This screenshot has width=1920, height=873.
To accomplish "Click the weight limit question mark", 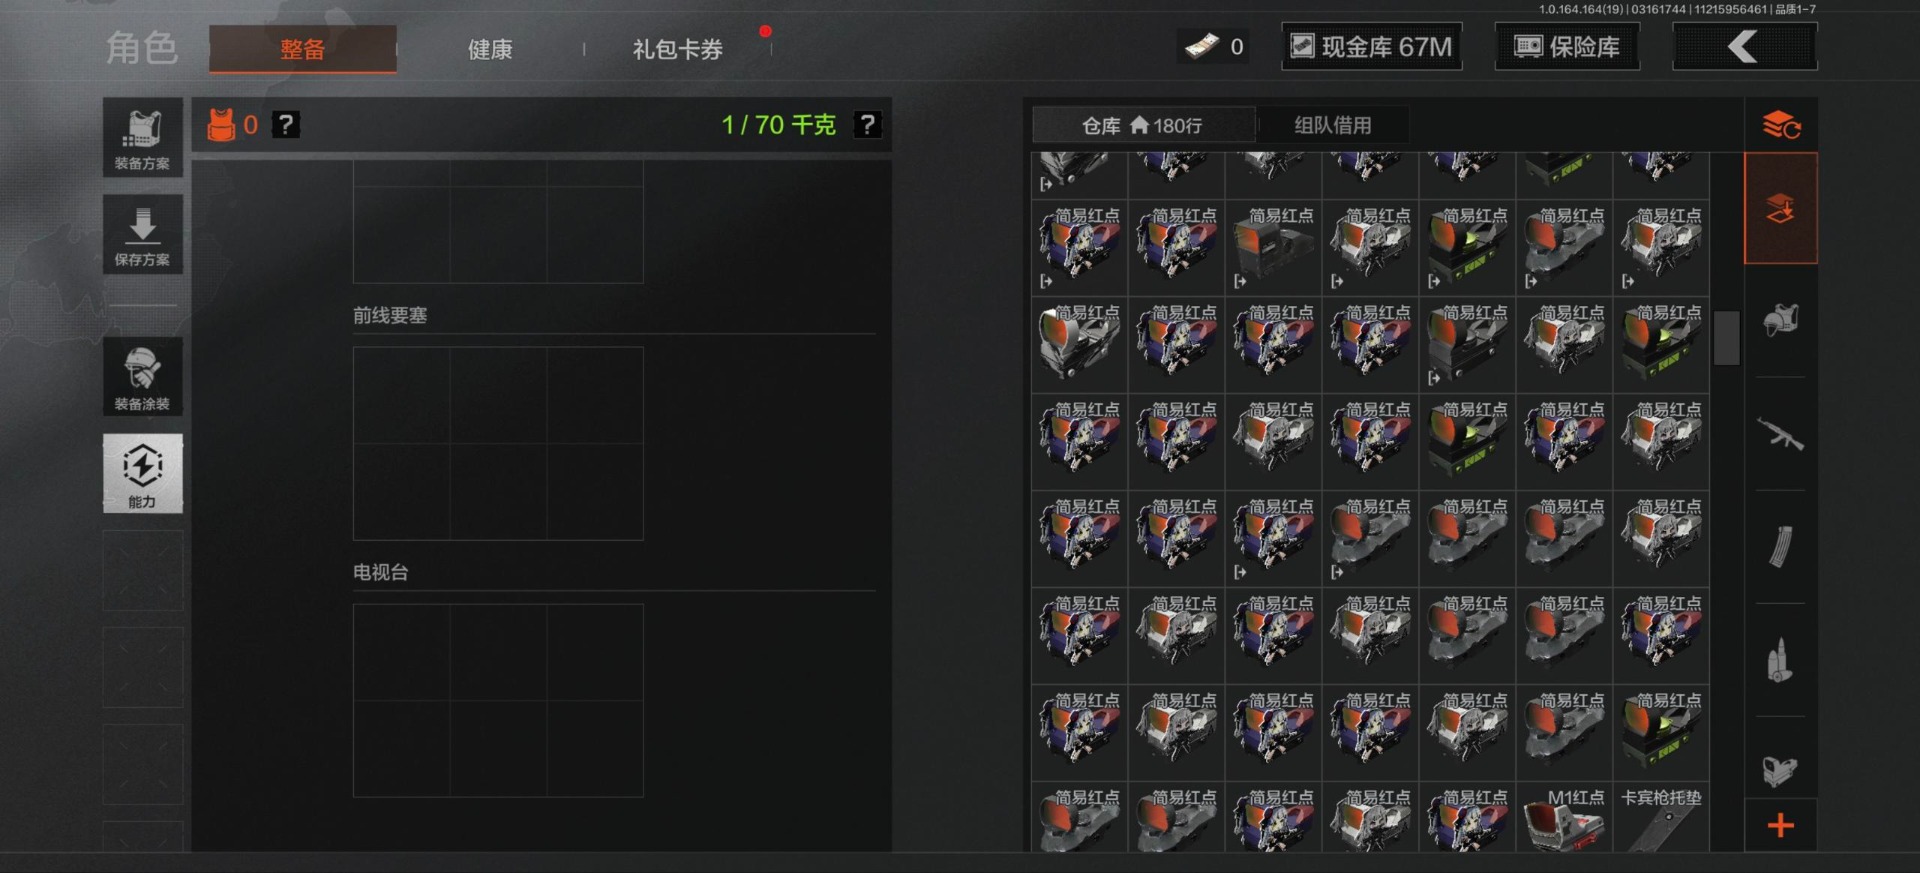I will coord(867,125).
